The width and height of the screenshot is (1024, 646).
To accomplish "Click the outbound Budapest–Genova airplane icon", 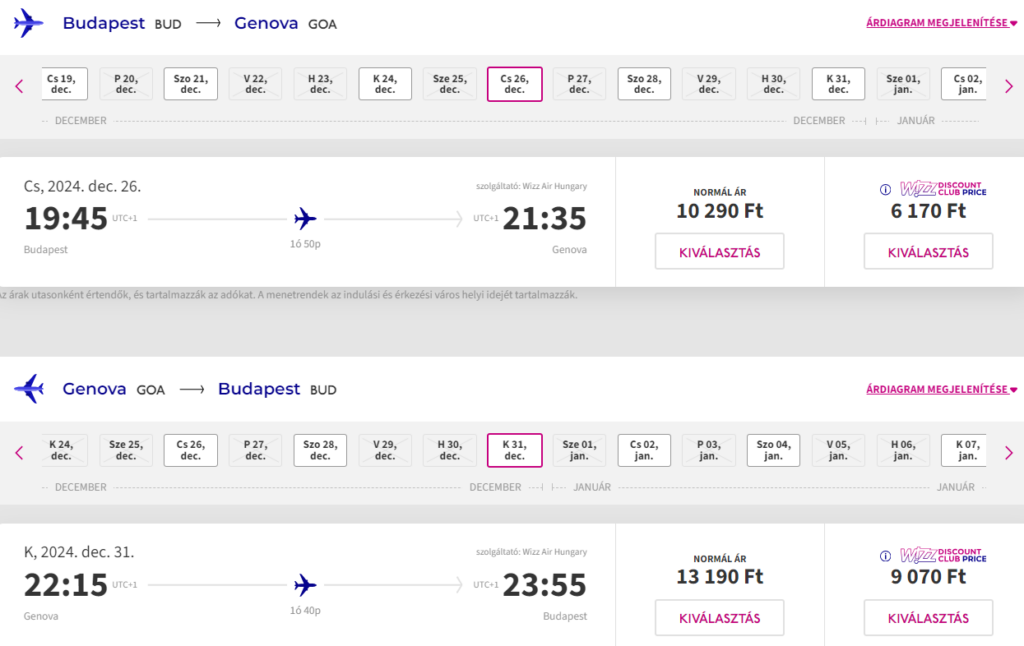I will click(28, 24).
